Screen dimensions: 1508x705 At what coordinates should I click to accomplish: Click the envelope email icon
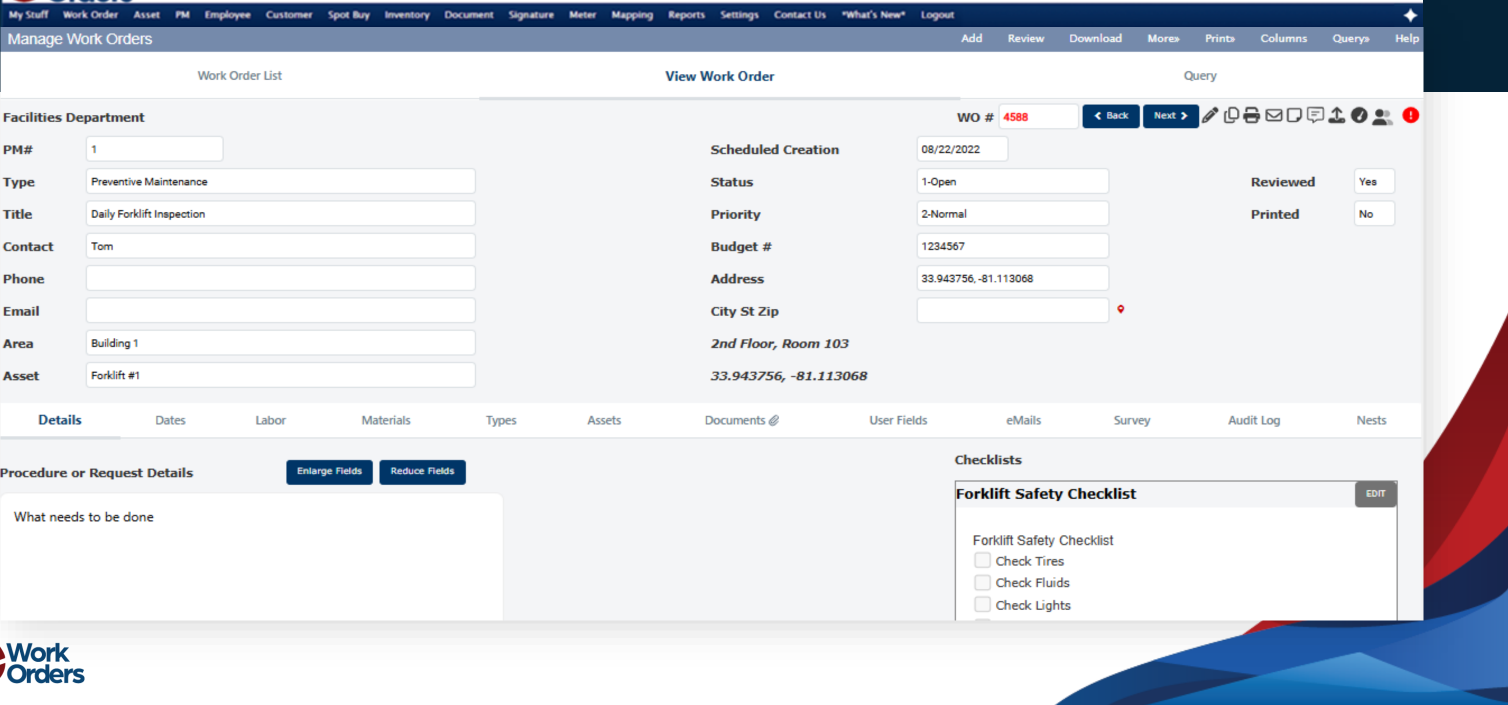(1273, 116)
